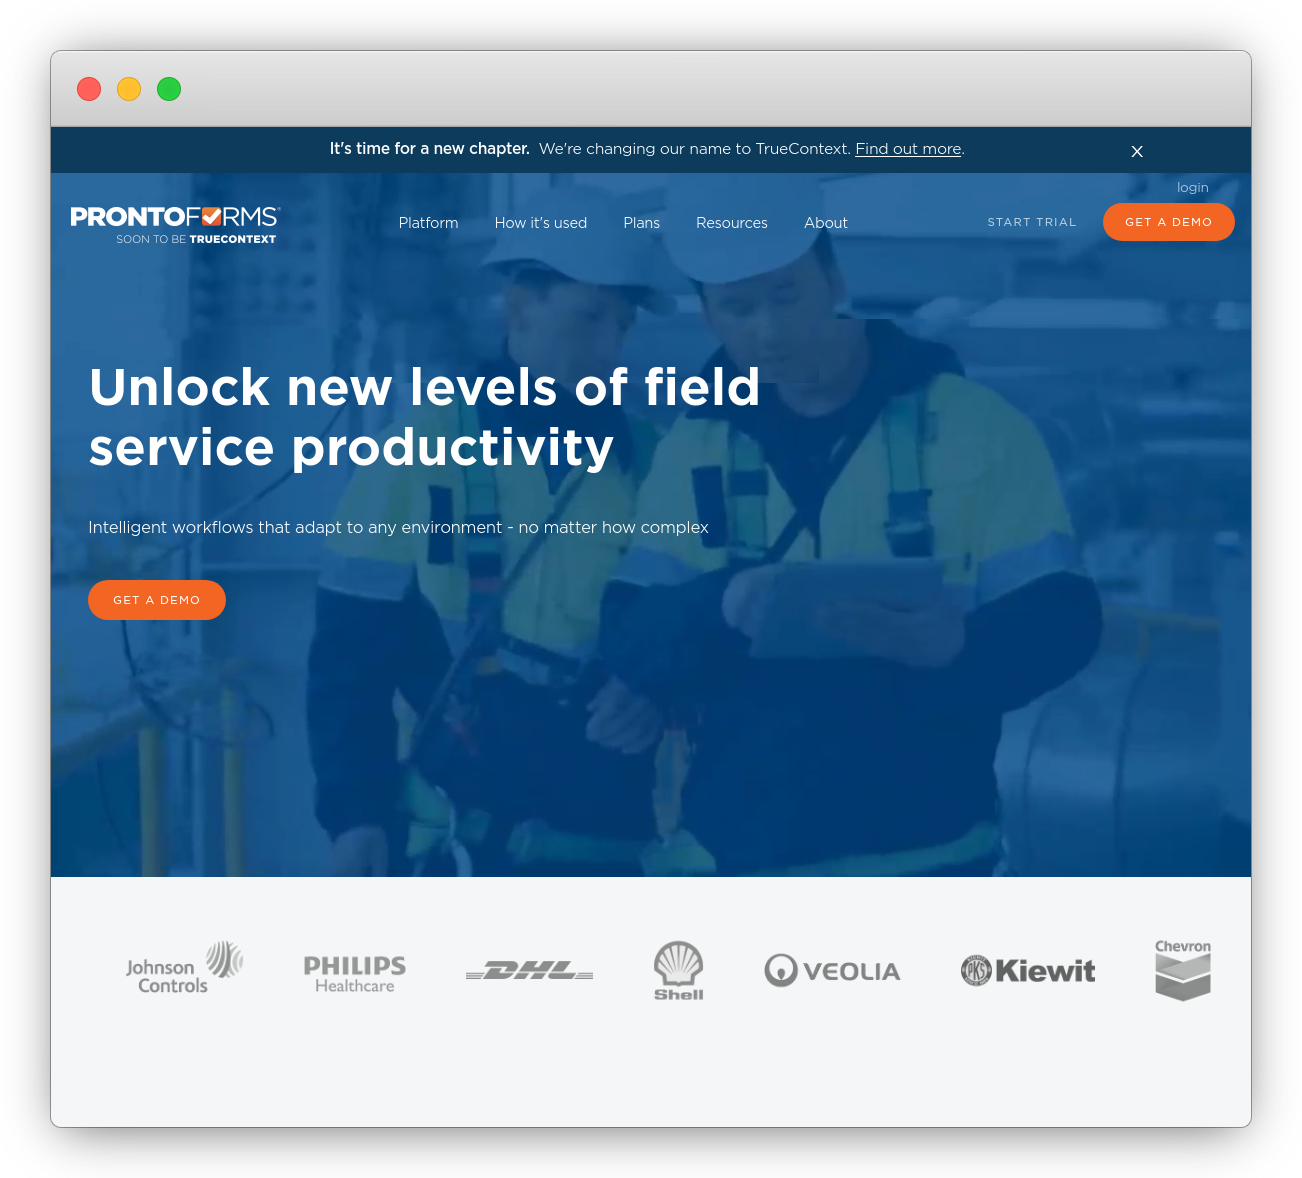Image resolution: width=1302 pixels, height=1178 pixels.
Task: Click the Philips Healthcare logo
Action: click(x=355, y=973)
